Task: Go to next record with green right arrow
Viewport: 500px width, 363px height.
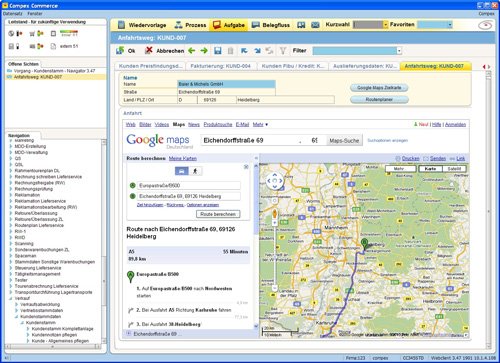Action: click(204, 51)
